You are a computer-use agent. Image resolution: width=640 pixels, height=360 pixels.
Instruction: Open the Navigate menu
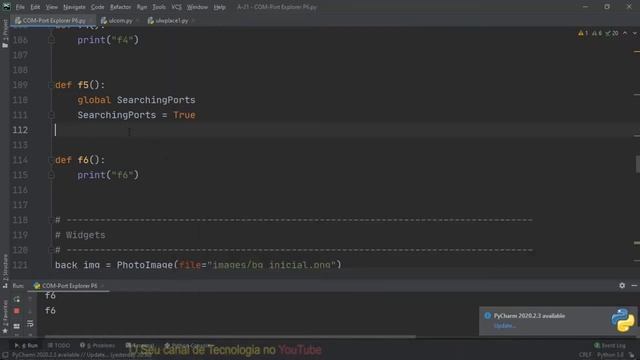coord(74,7)
